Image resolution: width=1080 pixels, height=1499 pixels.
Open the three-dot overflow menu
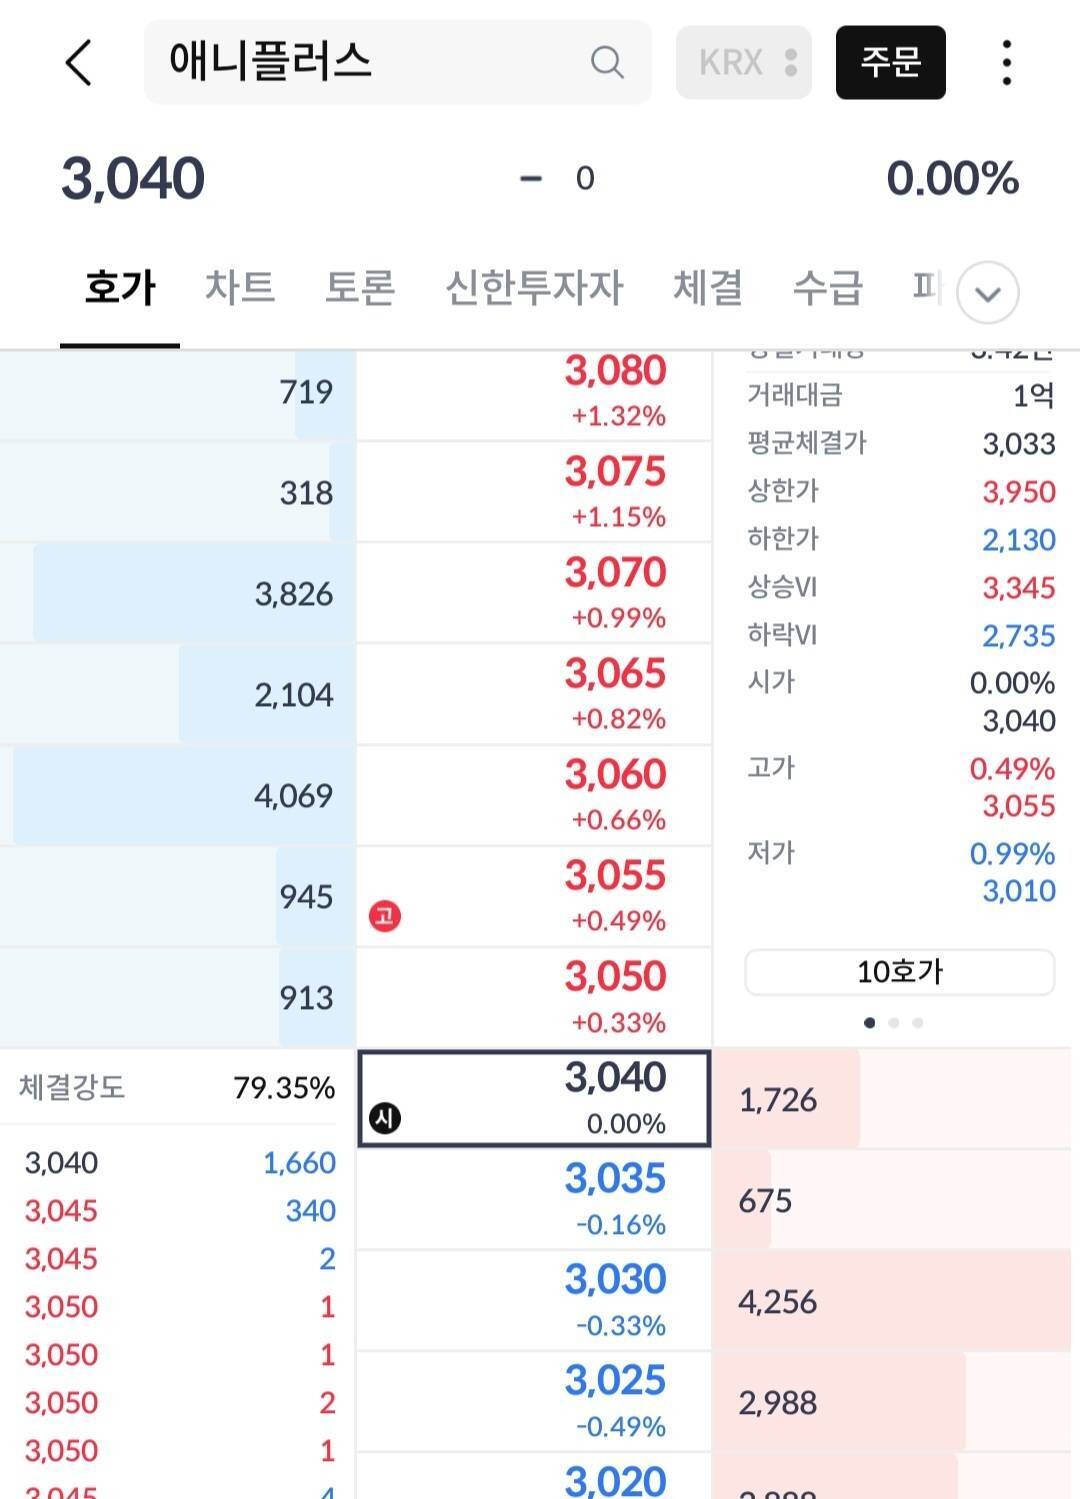(1004, 62)
